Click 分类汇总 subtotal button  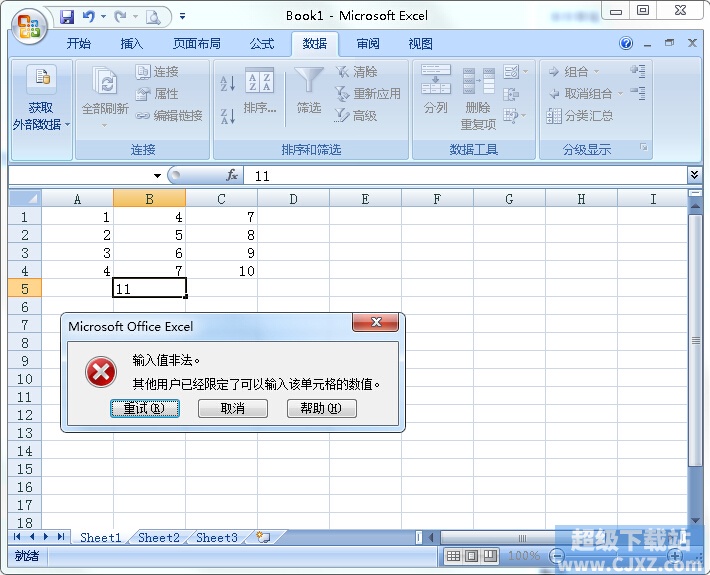tap(580, 116)
